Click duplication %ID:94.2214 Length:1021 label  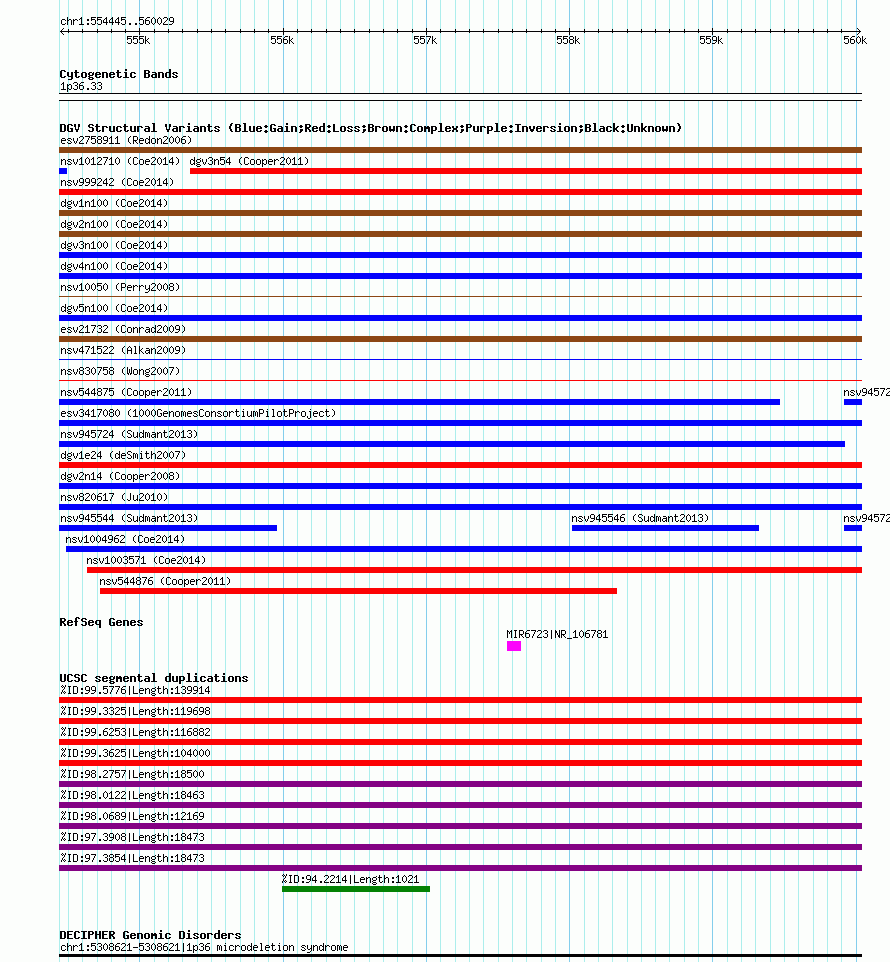click(x=350, y=879)
